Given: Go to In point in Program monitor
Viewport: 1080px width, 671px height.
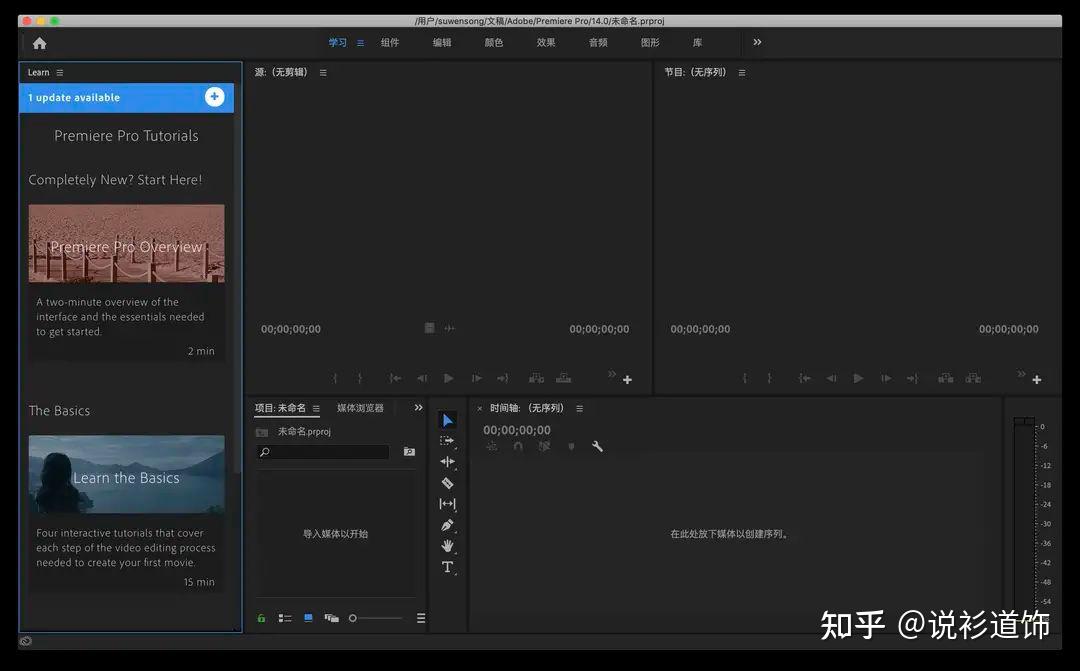Looking at the screenshot, I should [804, 378].
